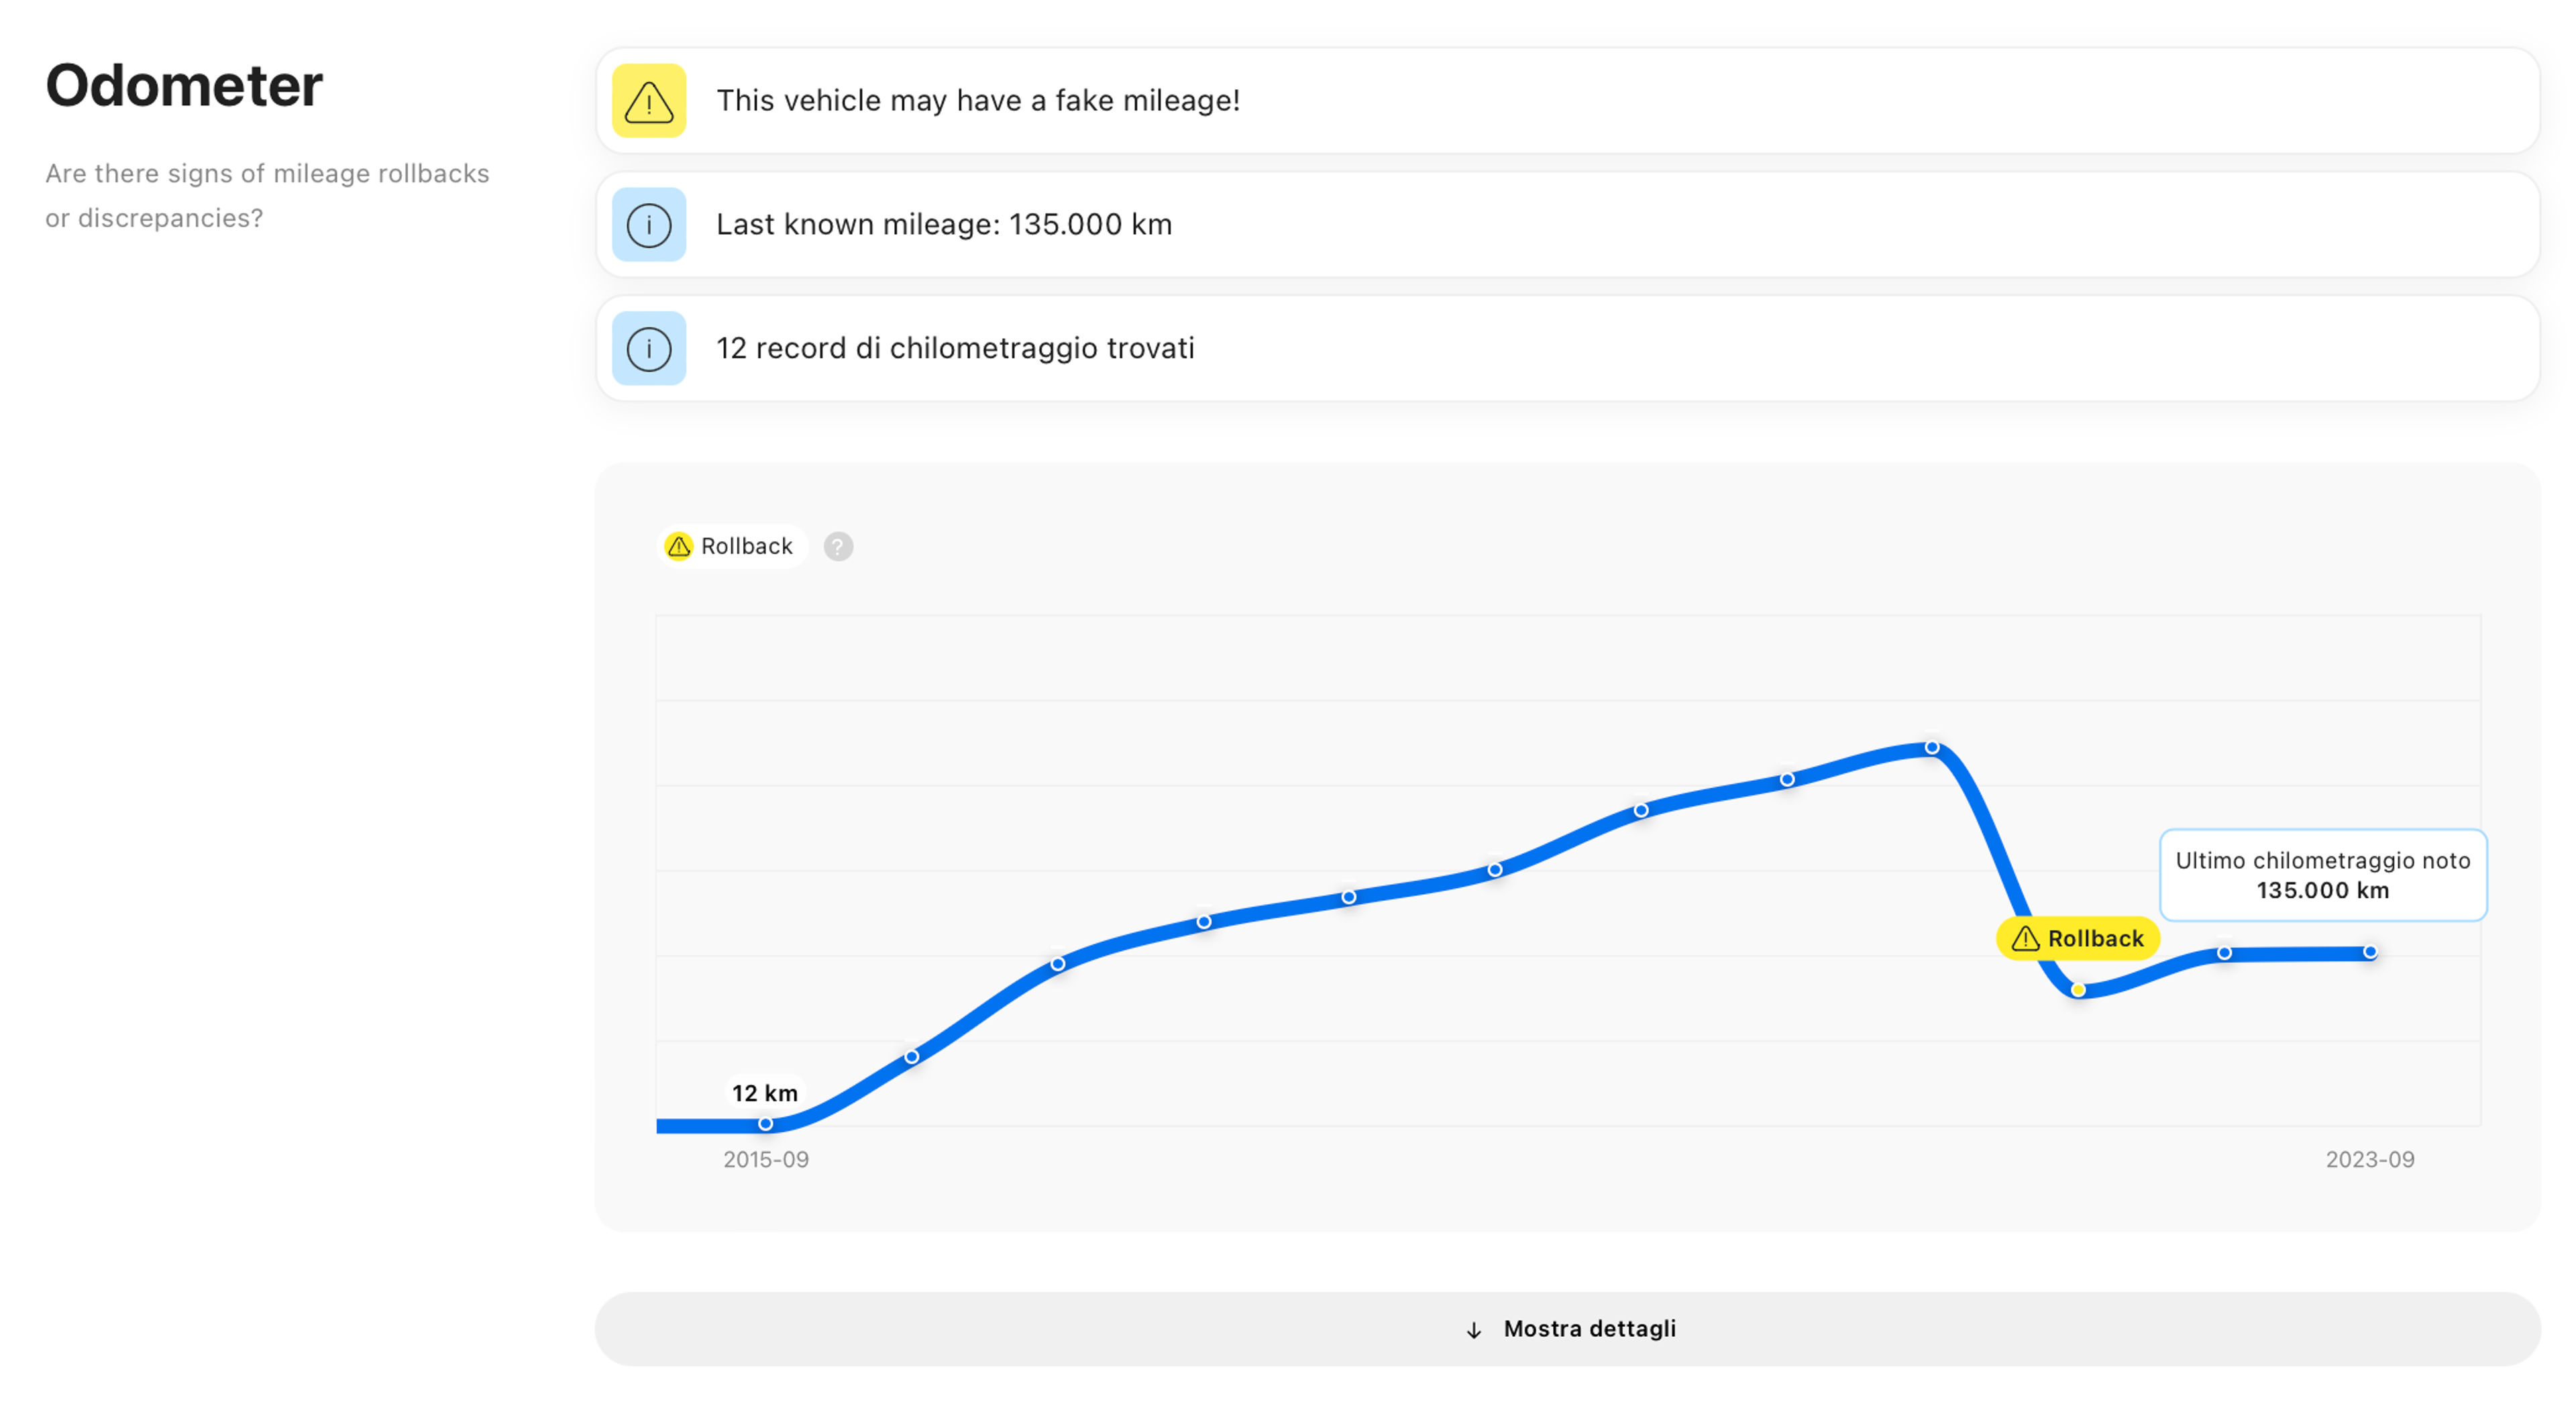Click the down arrow in Mostra dettagli
This screenshot has height=1414, width=2576.
click(x=1473, y=1330)
